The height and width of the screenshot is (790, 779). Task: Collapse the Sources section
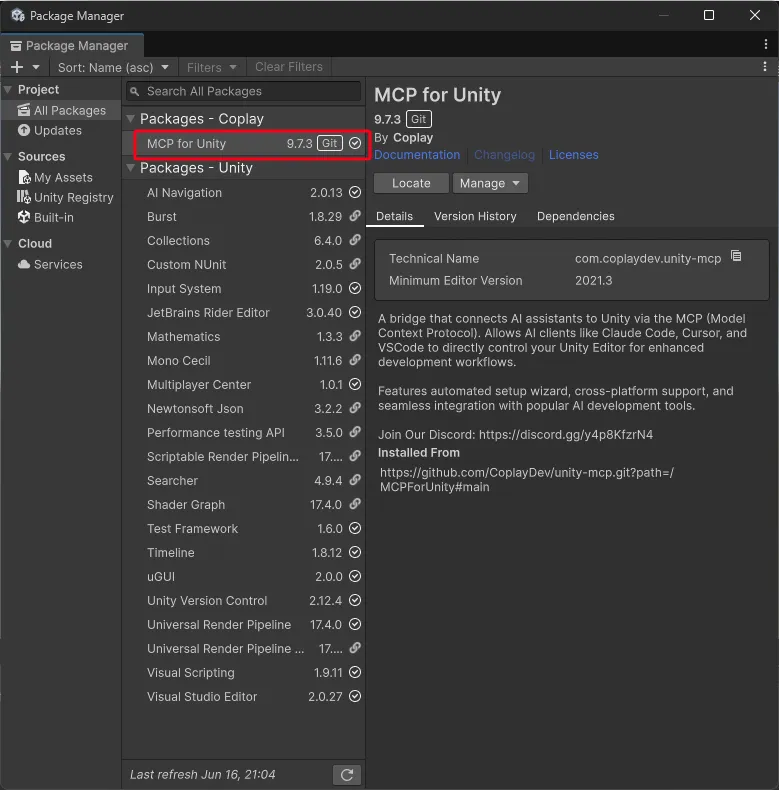tap(8, 157)
